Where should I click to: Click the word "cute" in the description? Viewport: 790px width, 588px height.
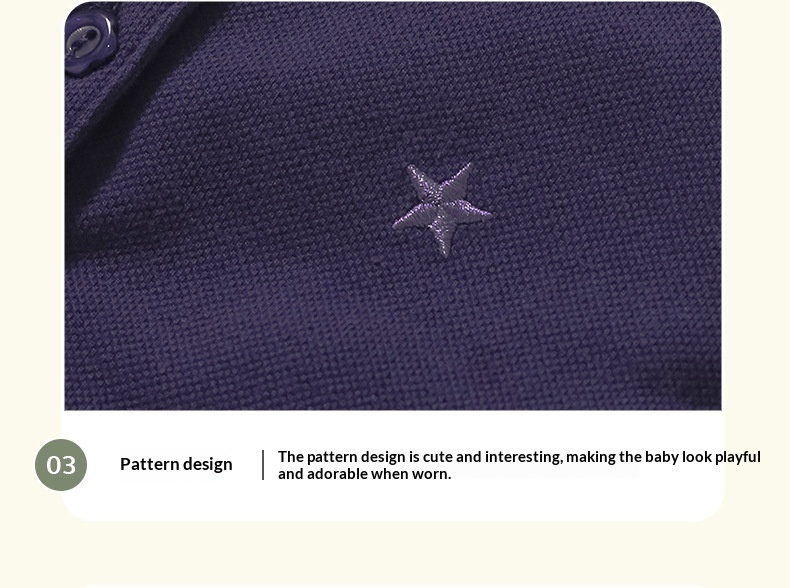(x=437, y=456)
